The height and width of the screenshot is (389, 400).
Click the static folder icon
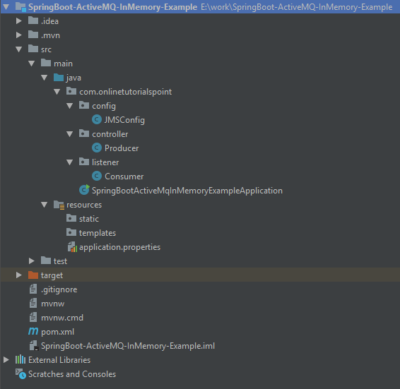71,218
